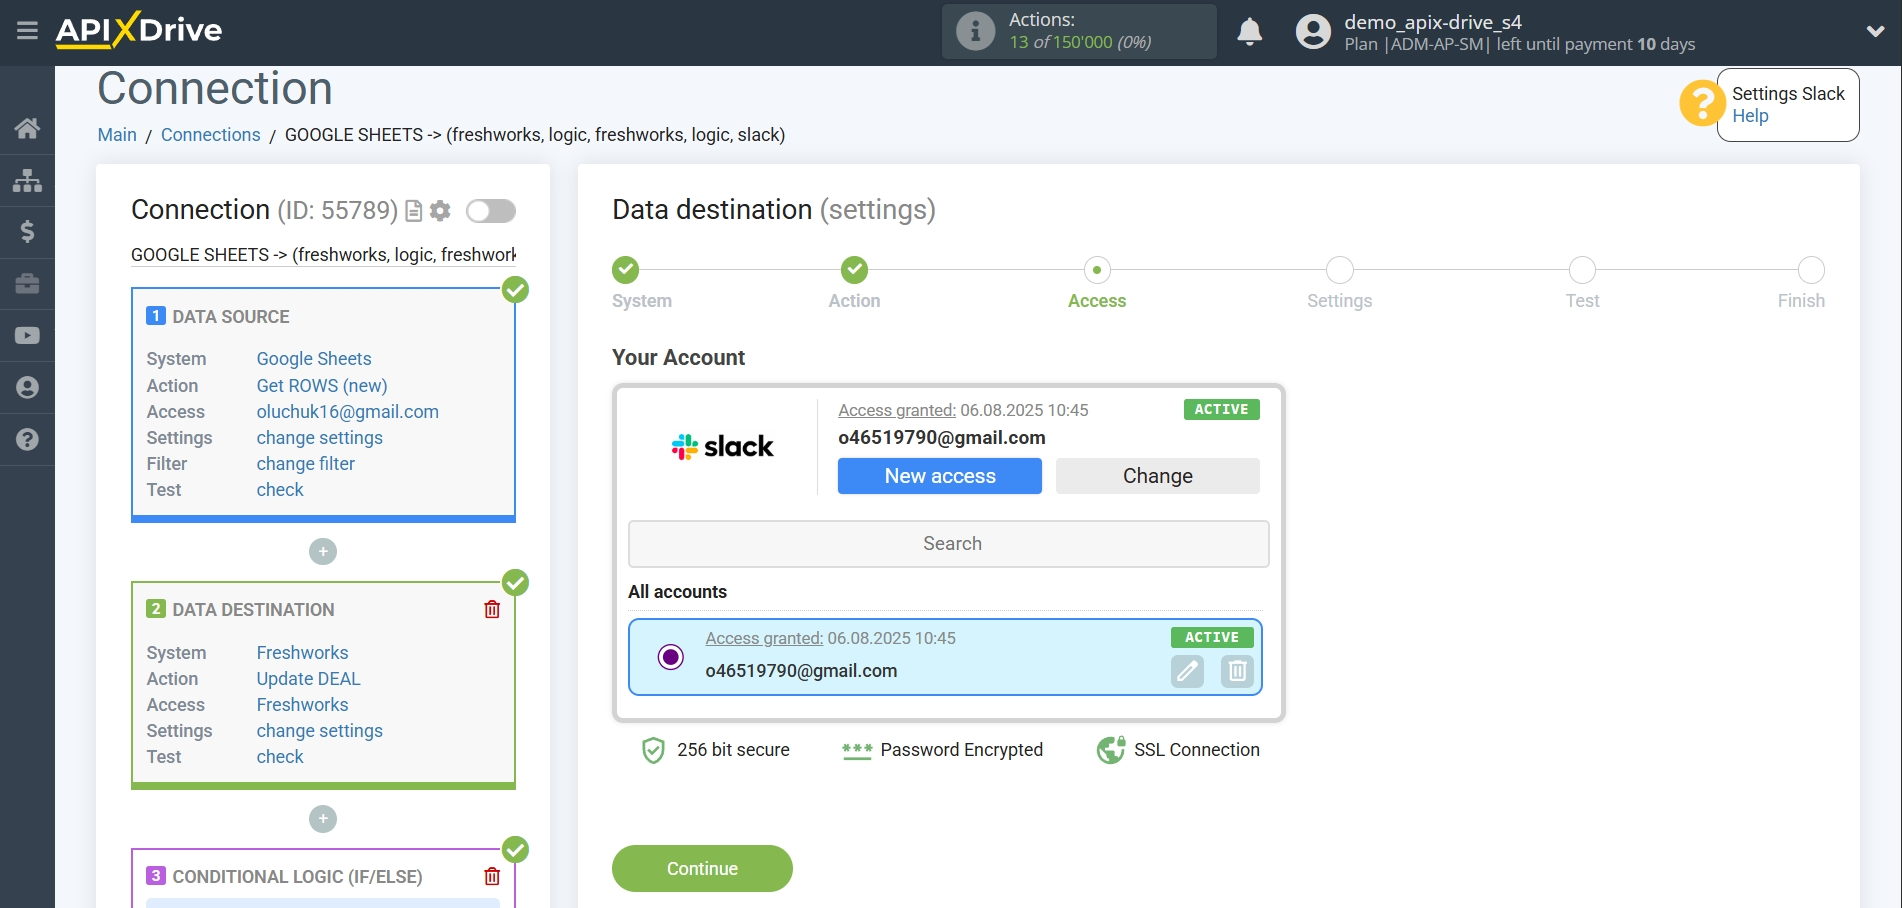Open Freshworks system link
This screenshot has width=1902, height=908.
click(303, 653)
